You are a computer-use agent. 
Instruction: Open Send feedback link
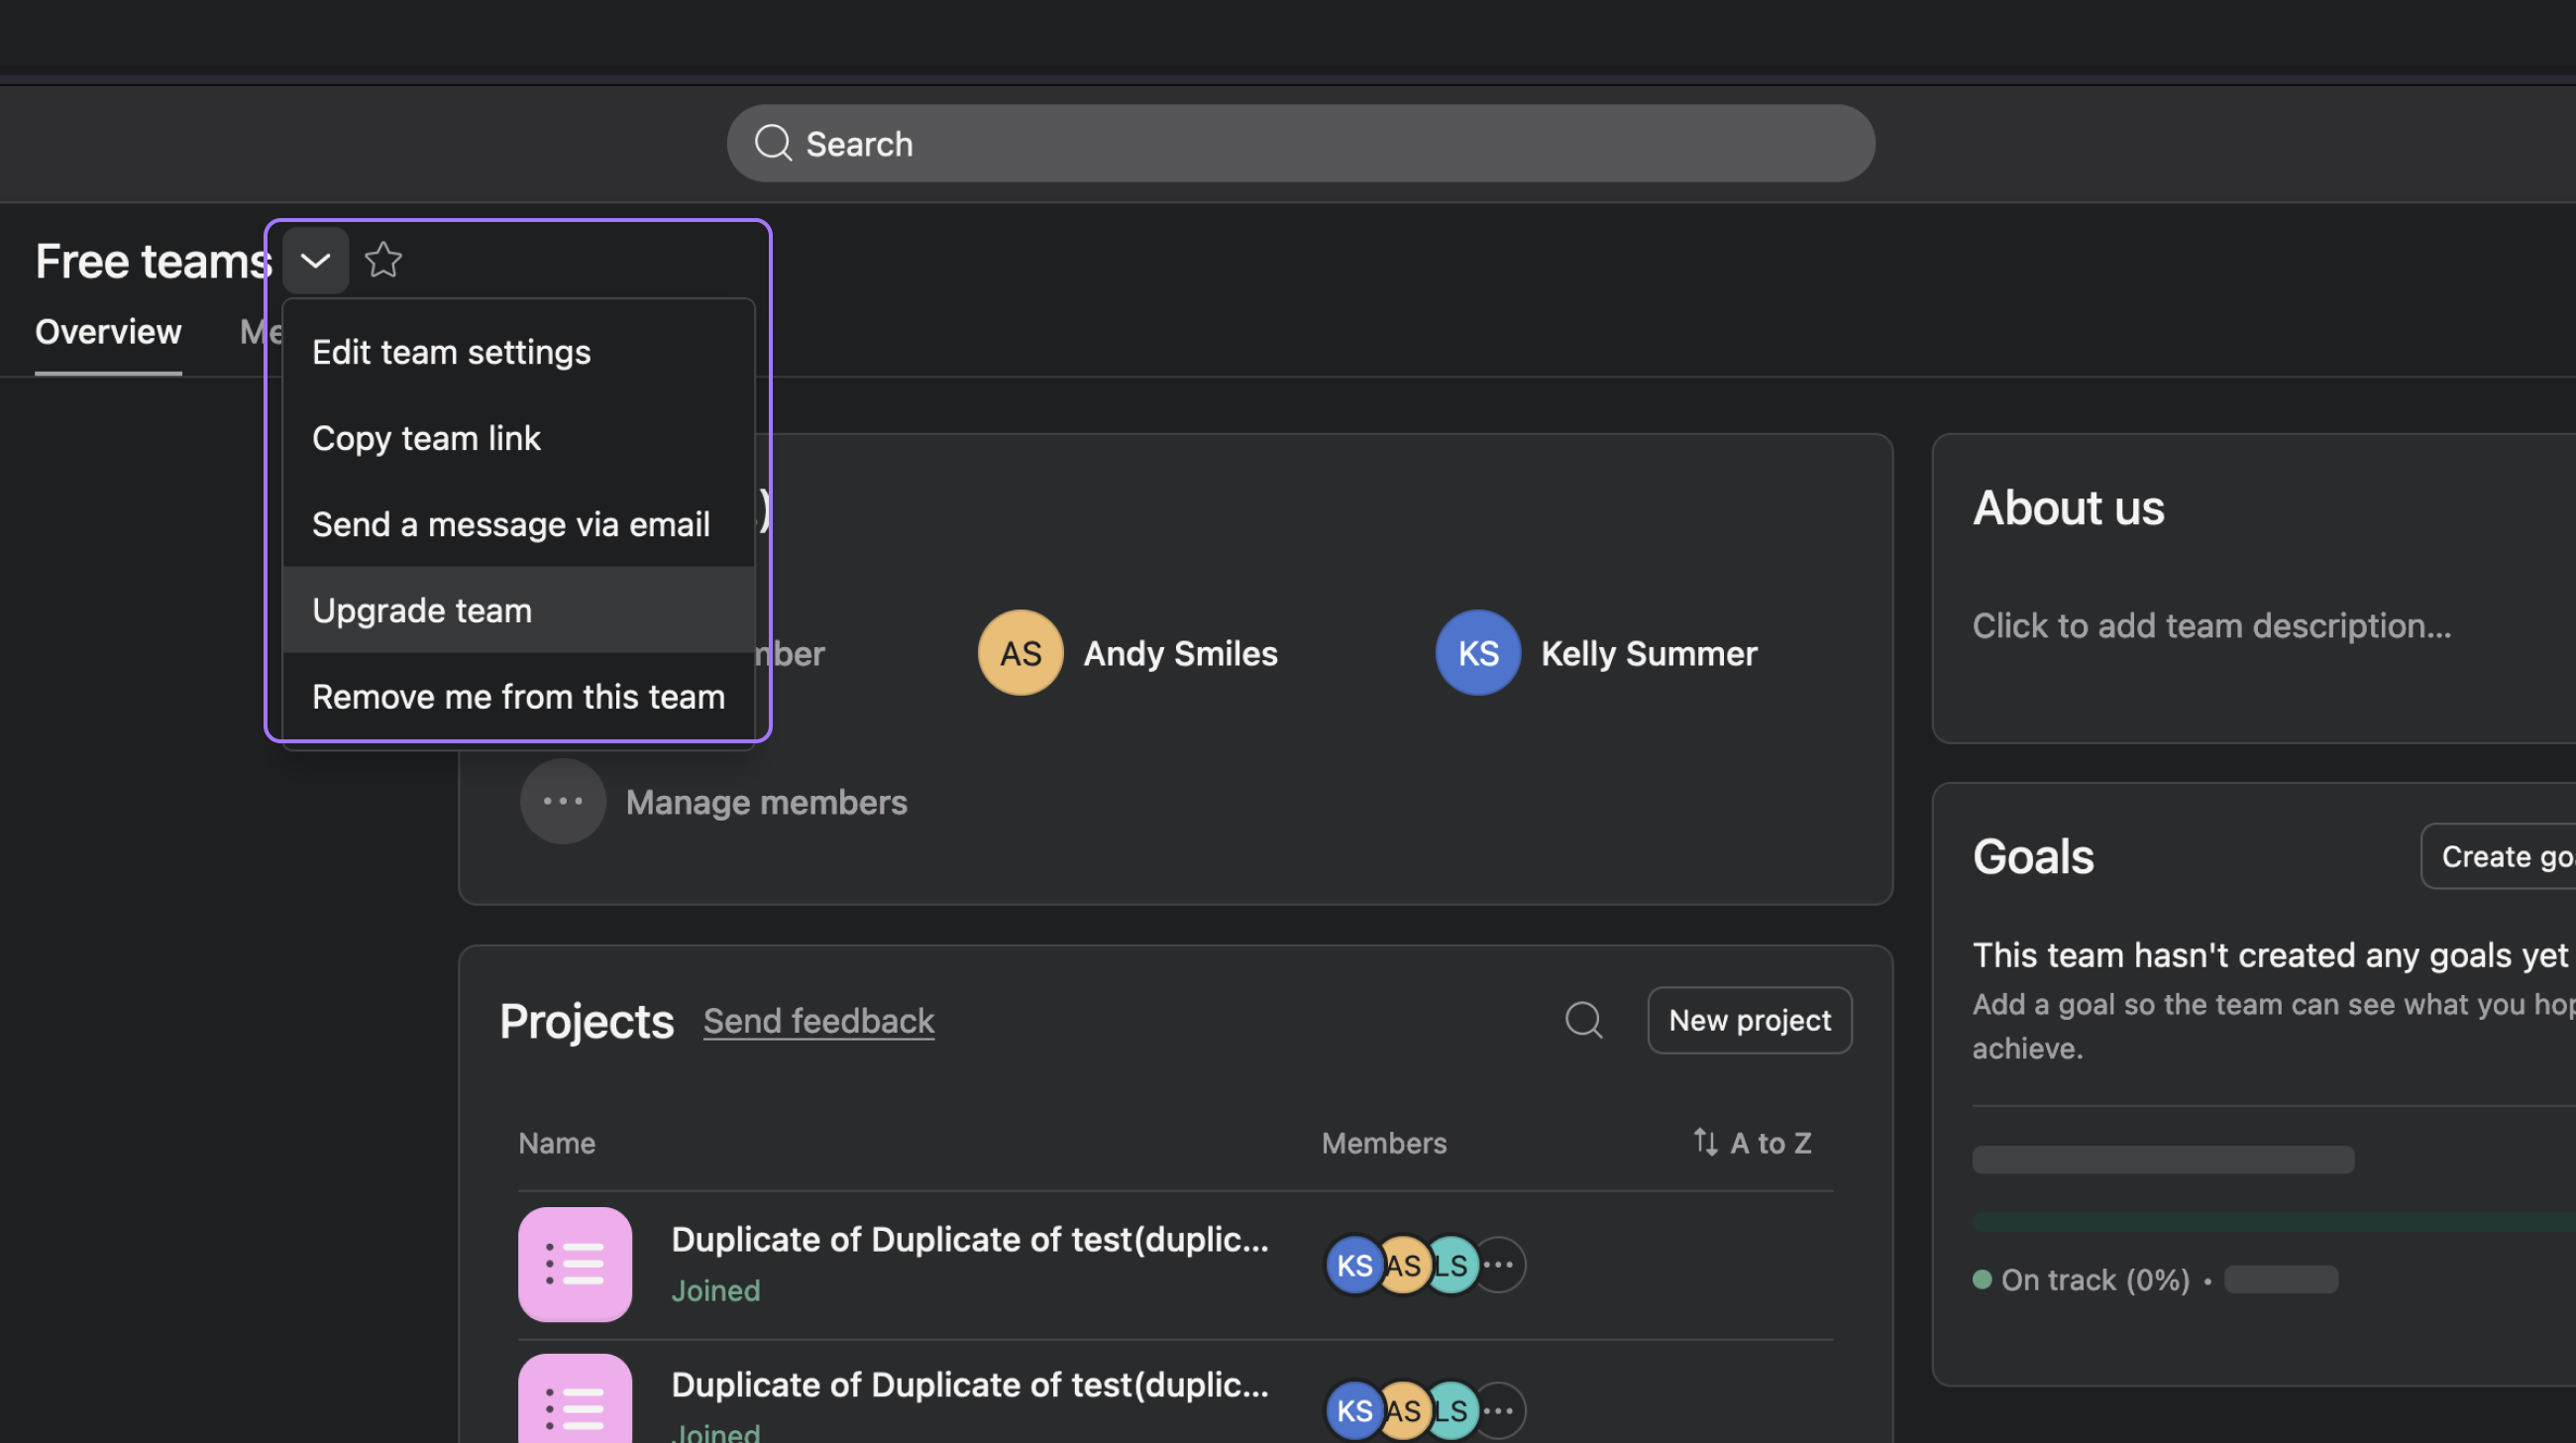click(x=818, y=1020)
